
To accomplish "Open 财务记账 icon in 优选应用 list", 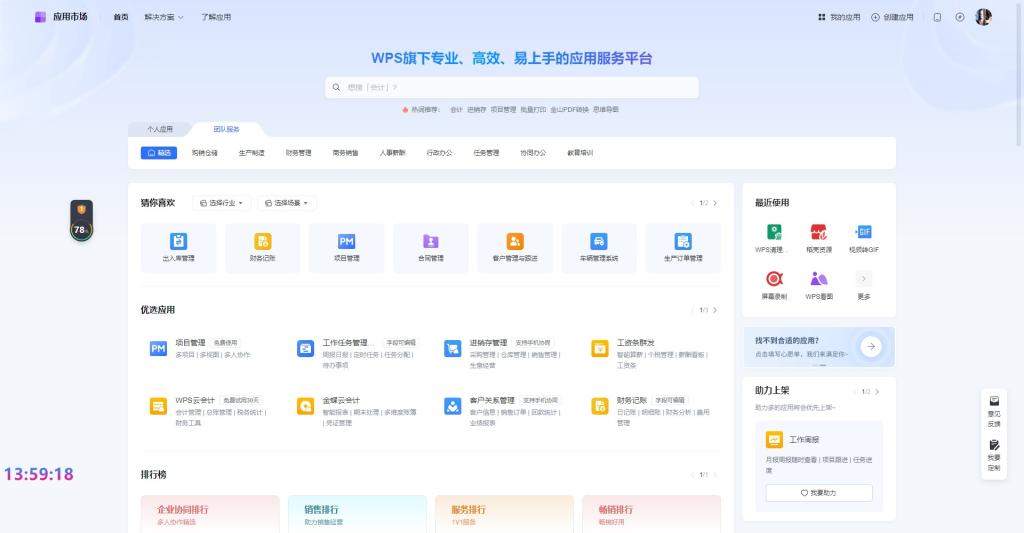I will pos(600,406).
